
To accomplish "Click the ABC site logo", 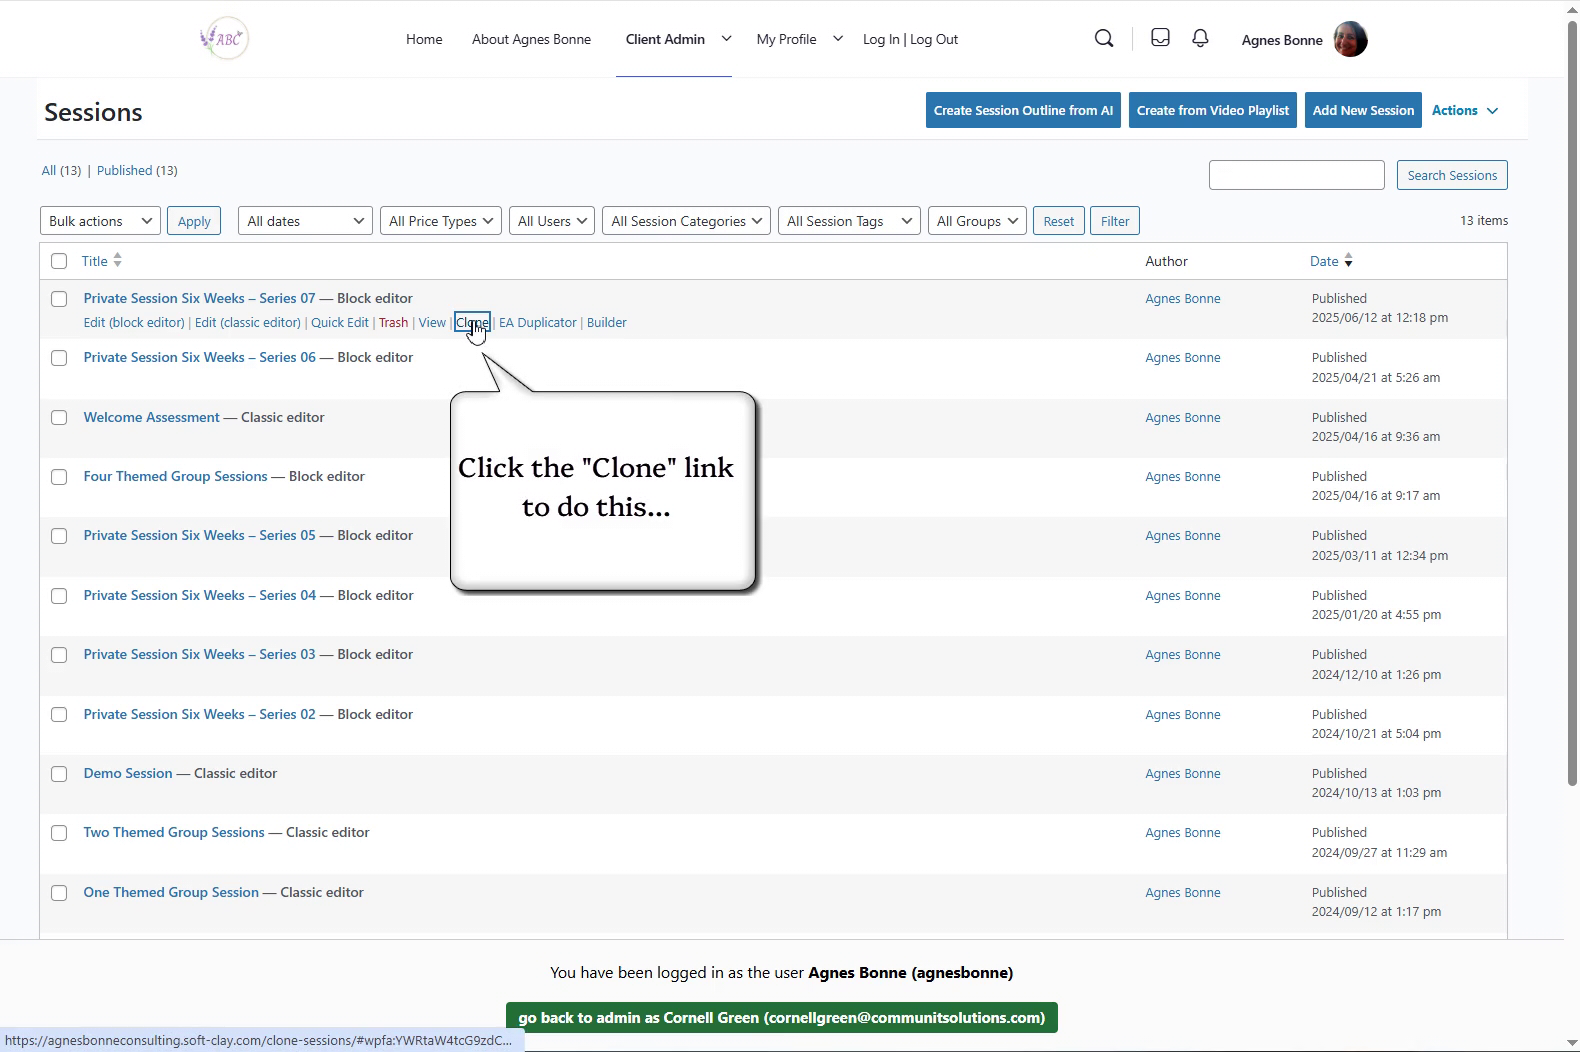I will point(225,39).
